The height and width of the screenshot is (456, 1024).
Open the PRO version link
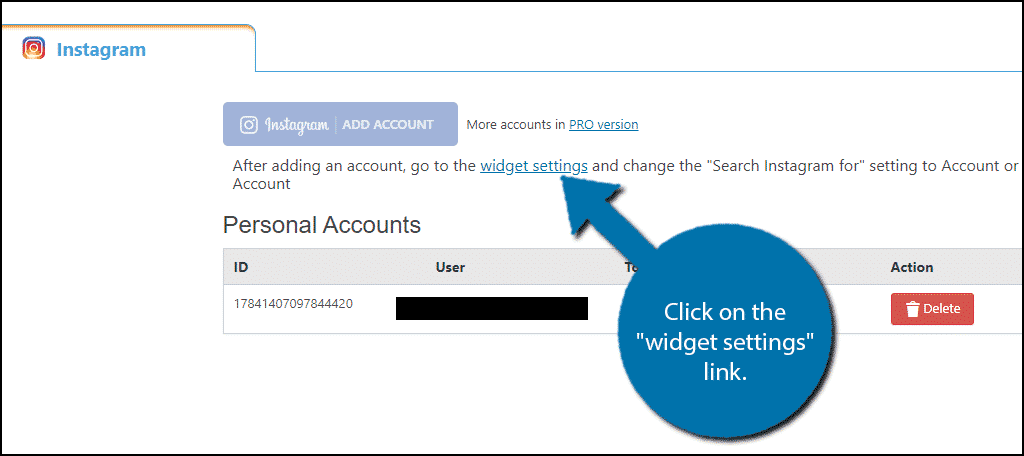[603, 124]
